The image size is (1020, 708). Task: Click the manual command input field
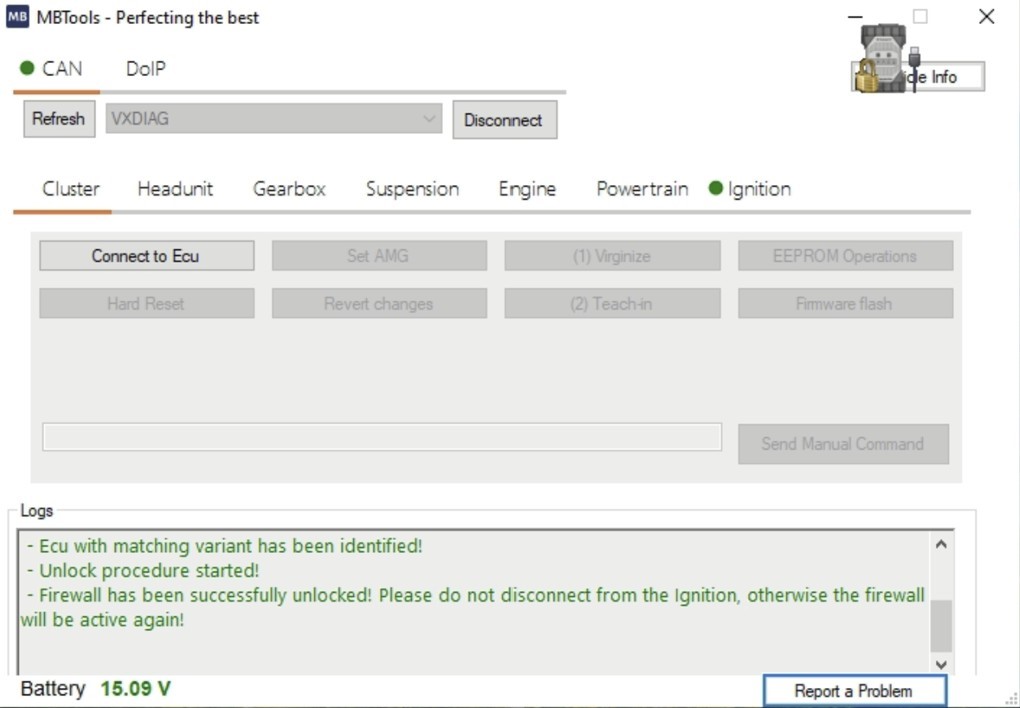point(381,437)
